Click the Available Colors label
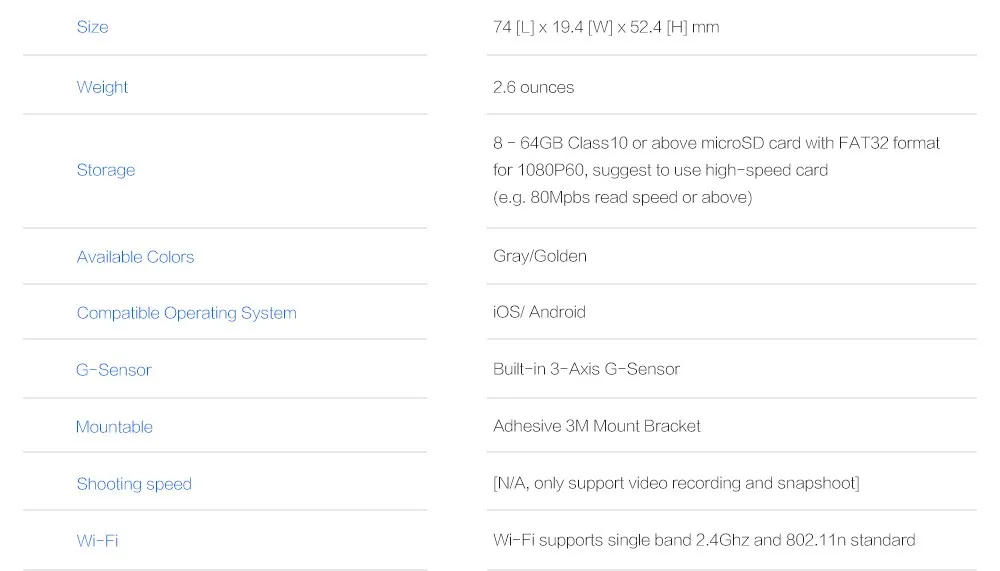The width and height of the screenshot is (1000, 571). (x=135, y=256)
